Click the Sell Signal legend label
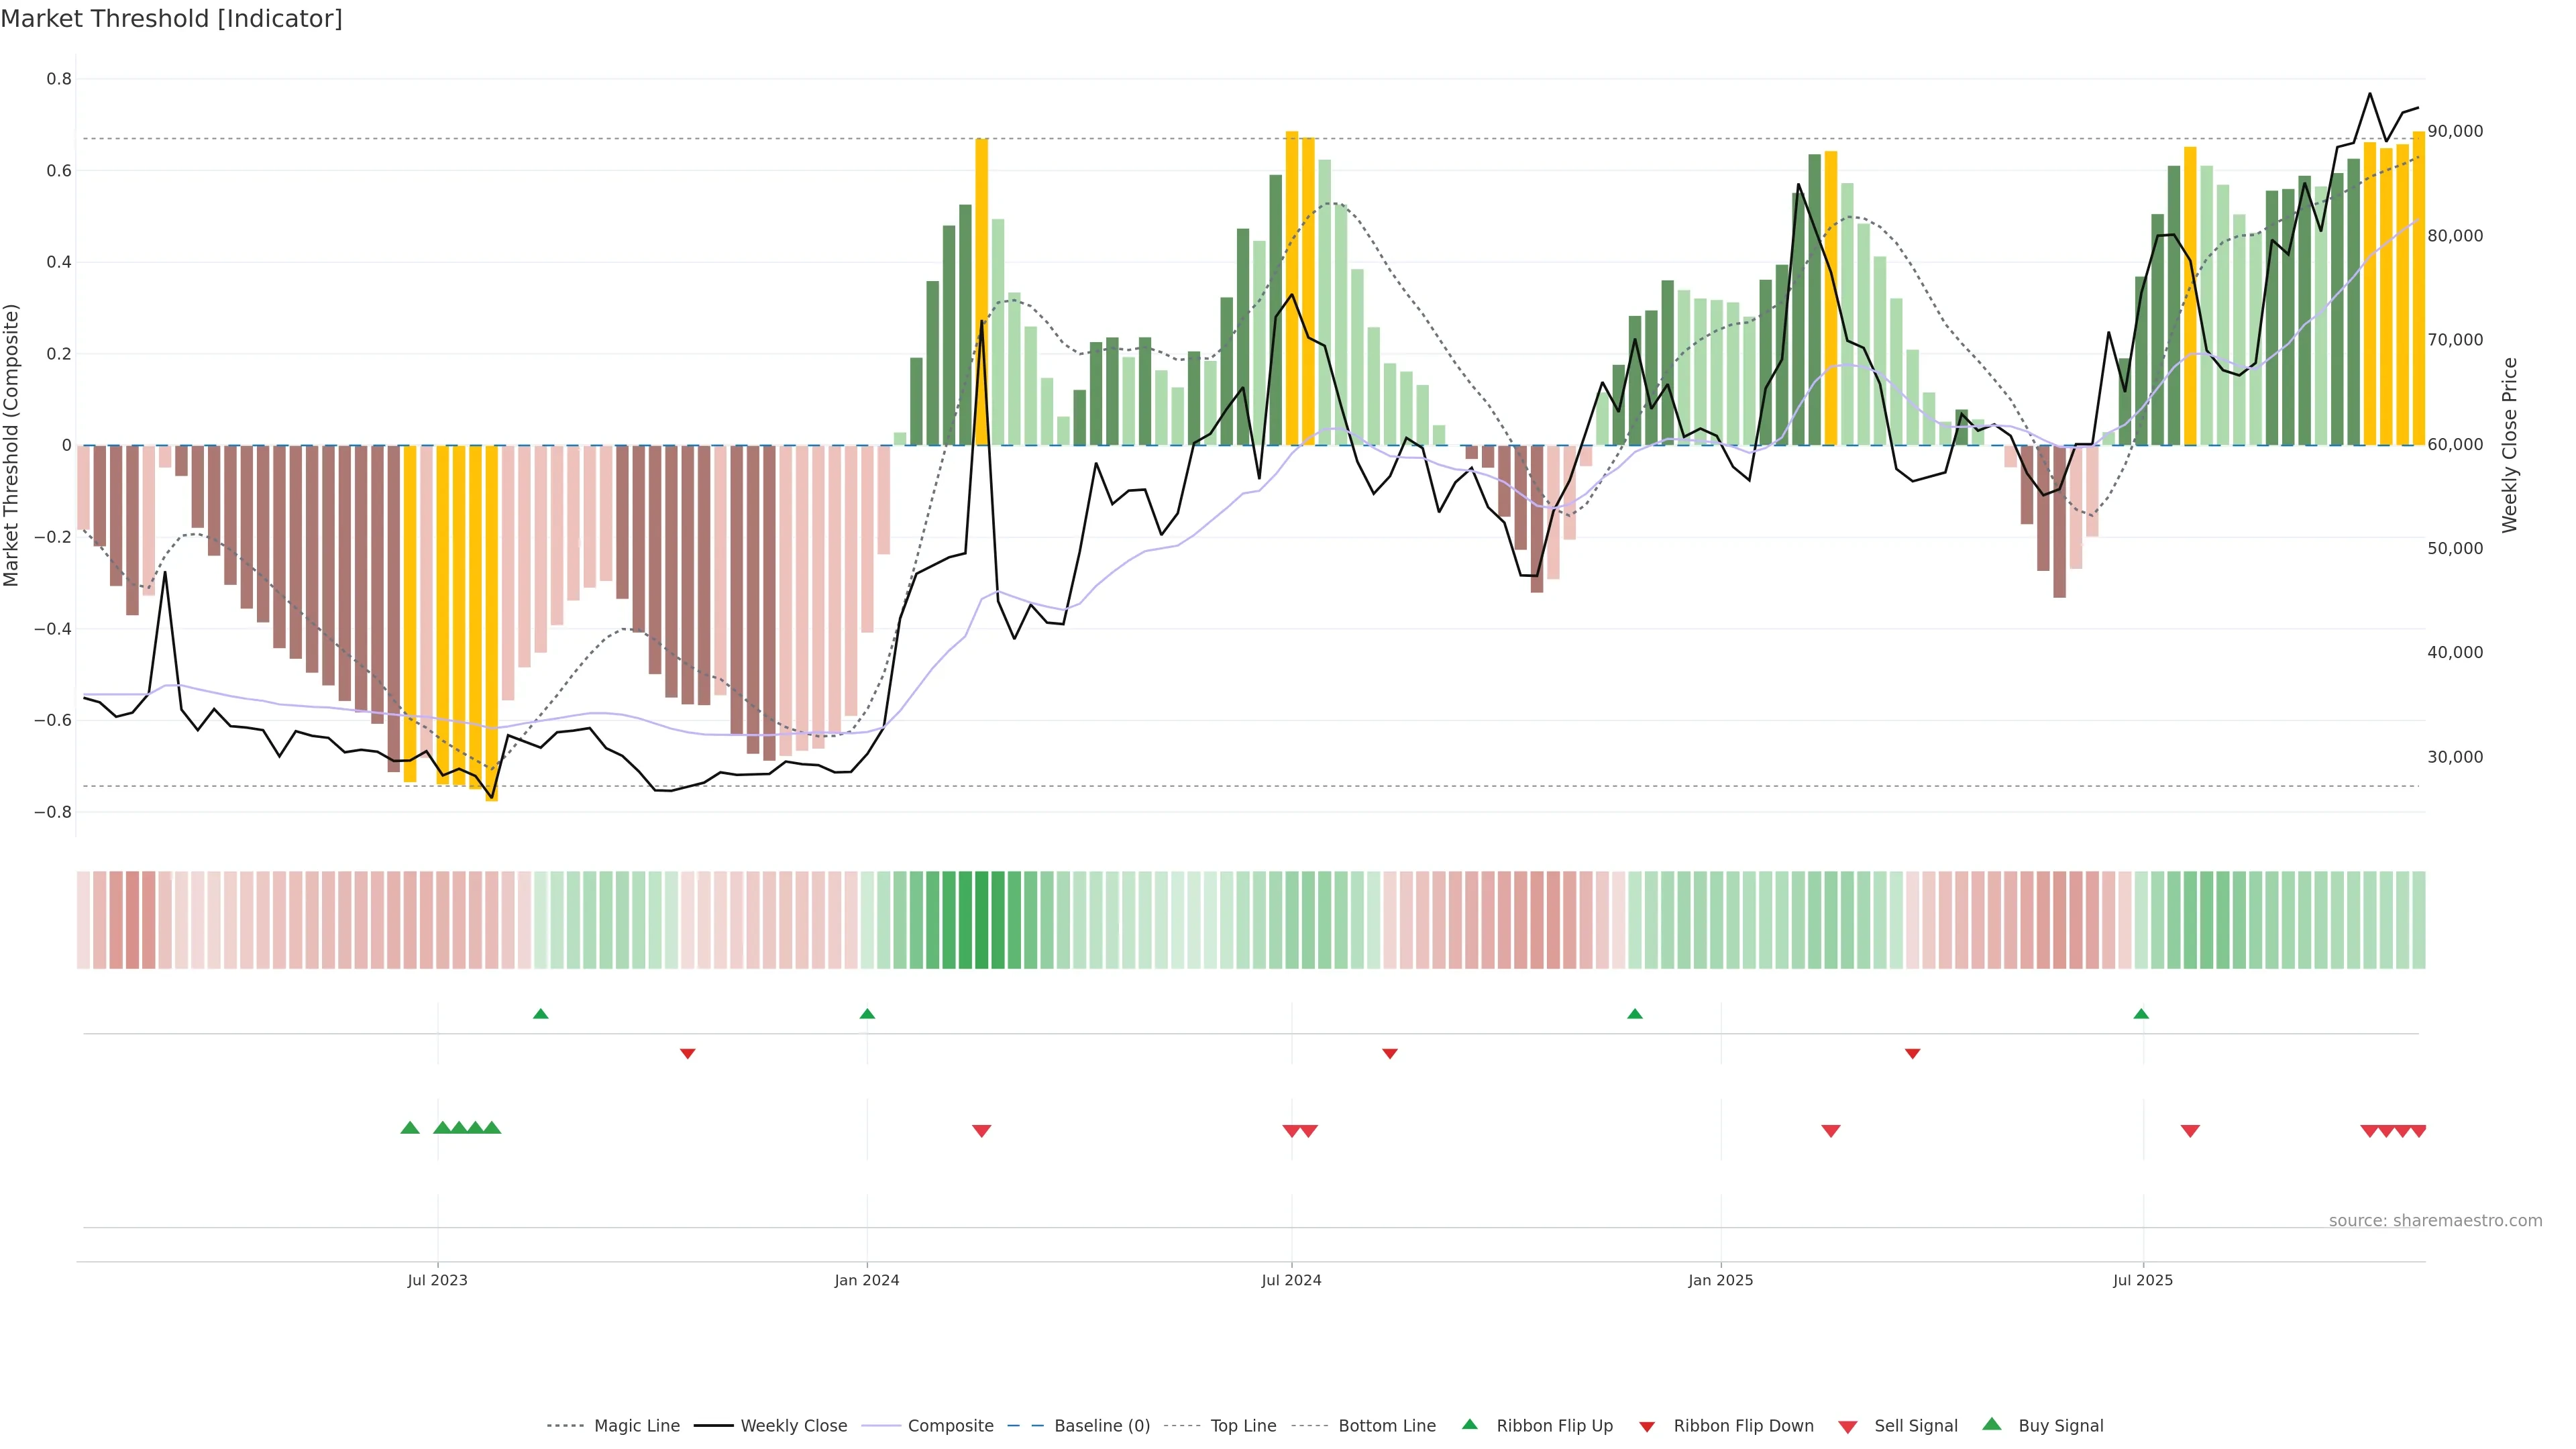 click(x=1915, y=1426)
